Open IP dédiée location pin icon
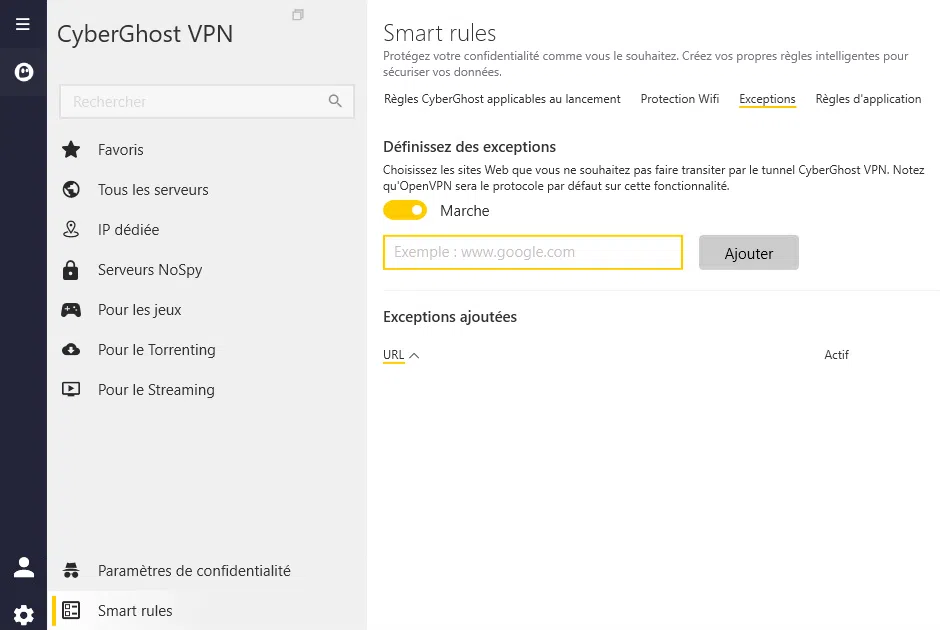Image resolution: width=940 pixels, height=630 pixels. click(71, 230)
